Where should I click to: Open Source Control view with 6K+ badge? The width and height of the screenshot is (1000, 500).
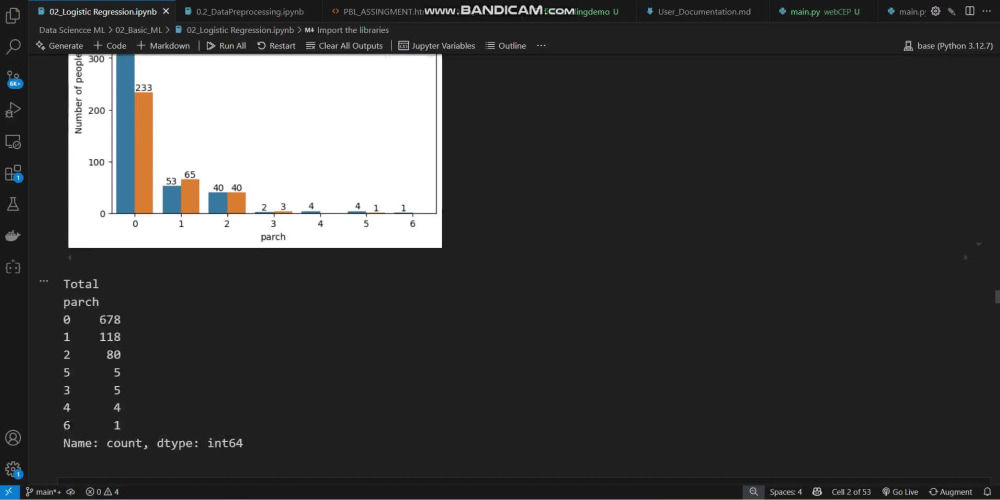(13, 78)
